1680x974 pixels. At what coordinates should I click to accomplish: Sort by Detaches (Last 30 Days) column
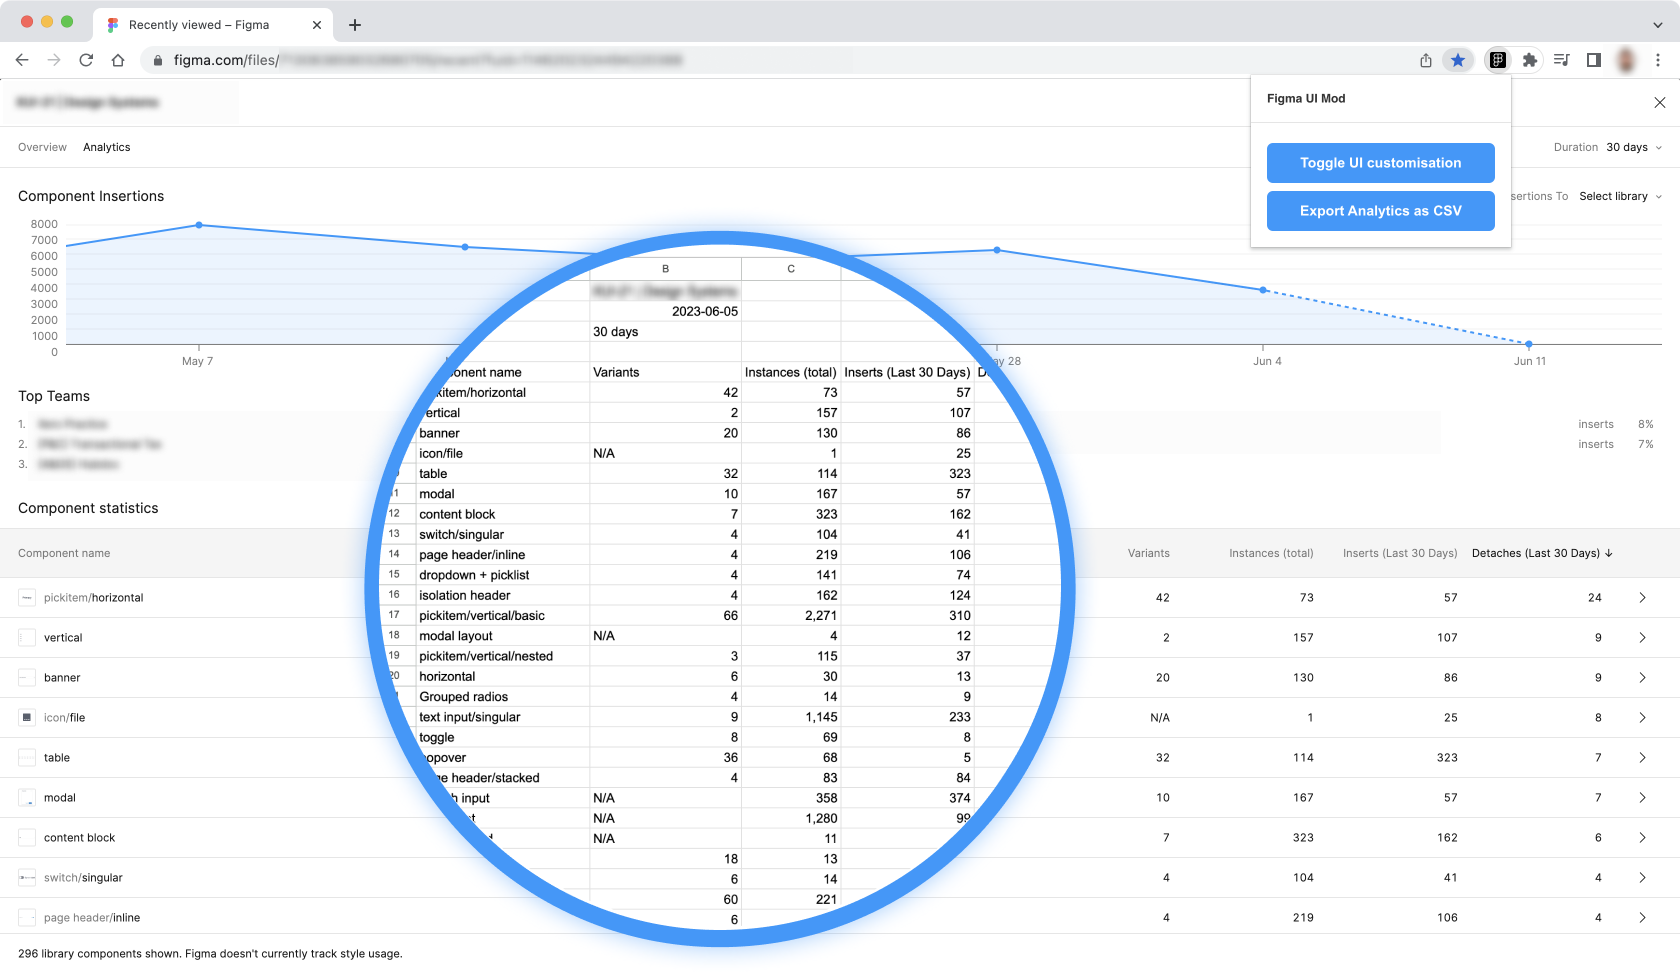[1542, 553]
